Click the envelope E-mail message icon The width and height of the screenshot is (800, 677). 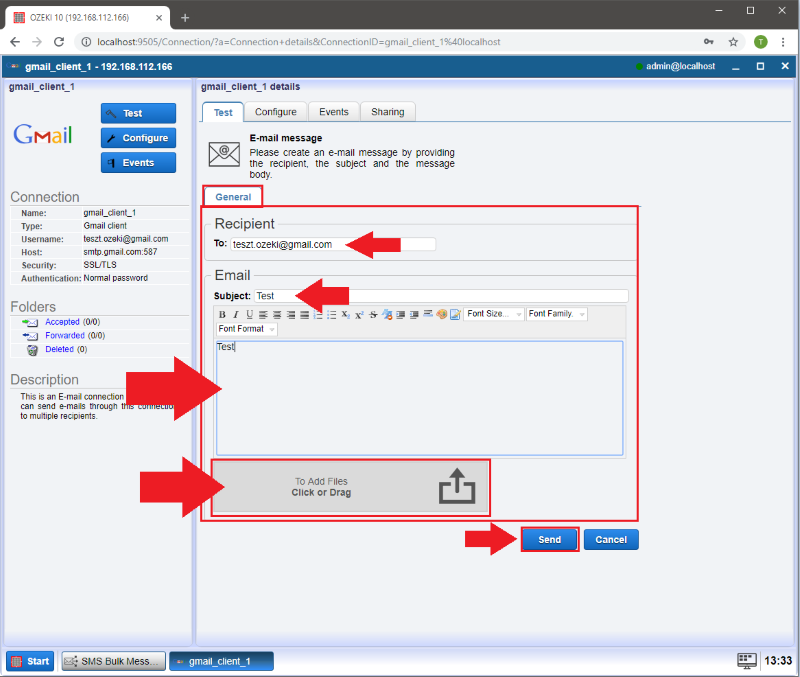224,153
